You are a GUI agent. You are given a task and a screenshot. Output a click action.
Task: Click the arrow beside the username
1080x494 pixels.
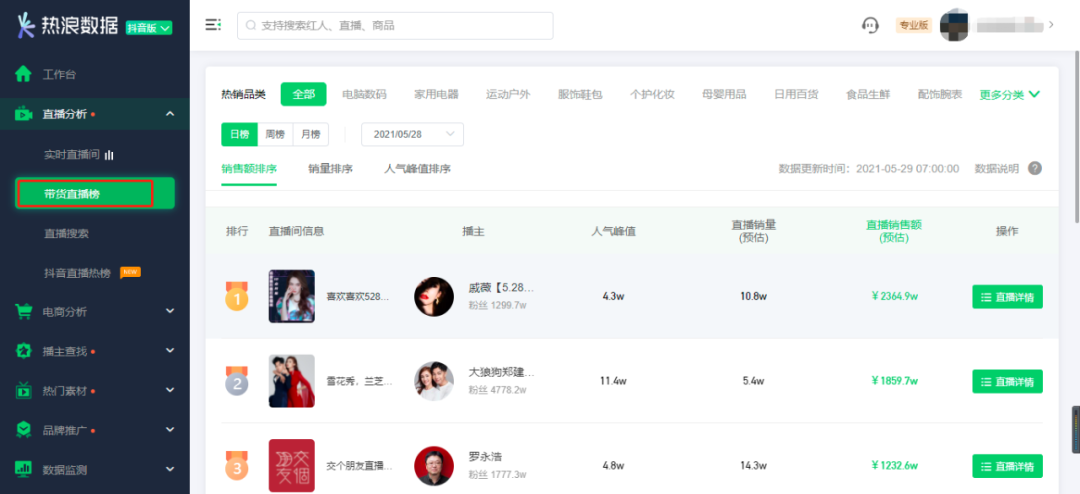[1051, 25]
